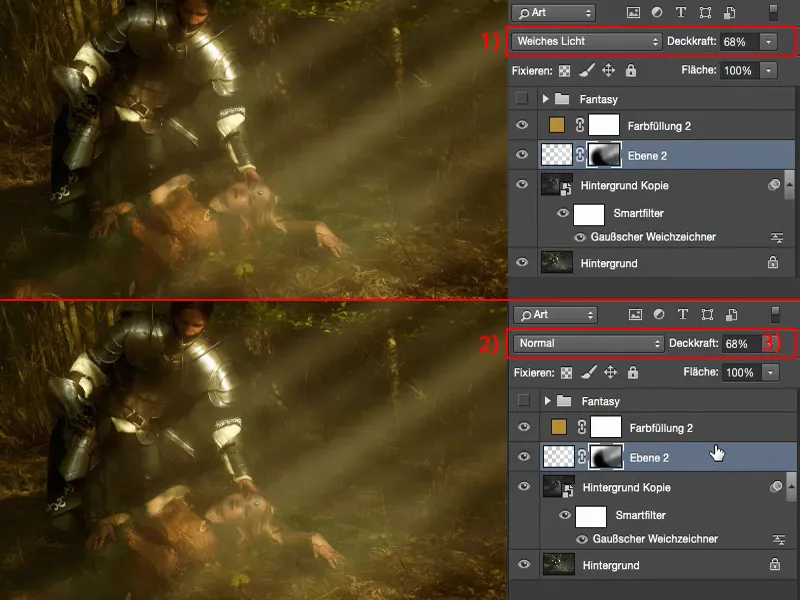800x600 pixels.
Task: Hide Hintergrund layer in Normal panel
Action: (524, 564)
